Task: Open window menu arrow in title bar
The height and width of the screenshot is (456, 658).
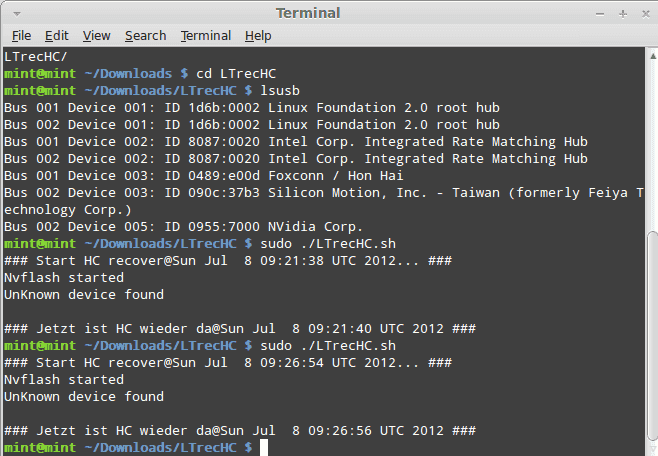Action: (x=17, y=14)
